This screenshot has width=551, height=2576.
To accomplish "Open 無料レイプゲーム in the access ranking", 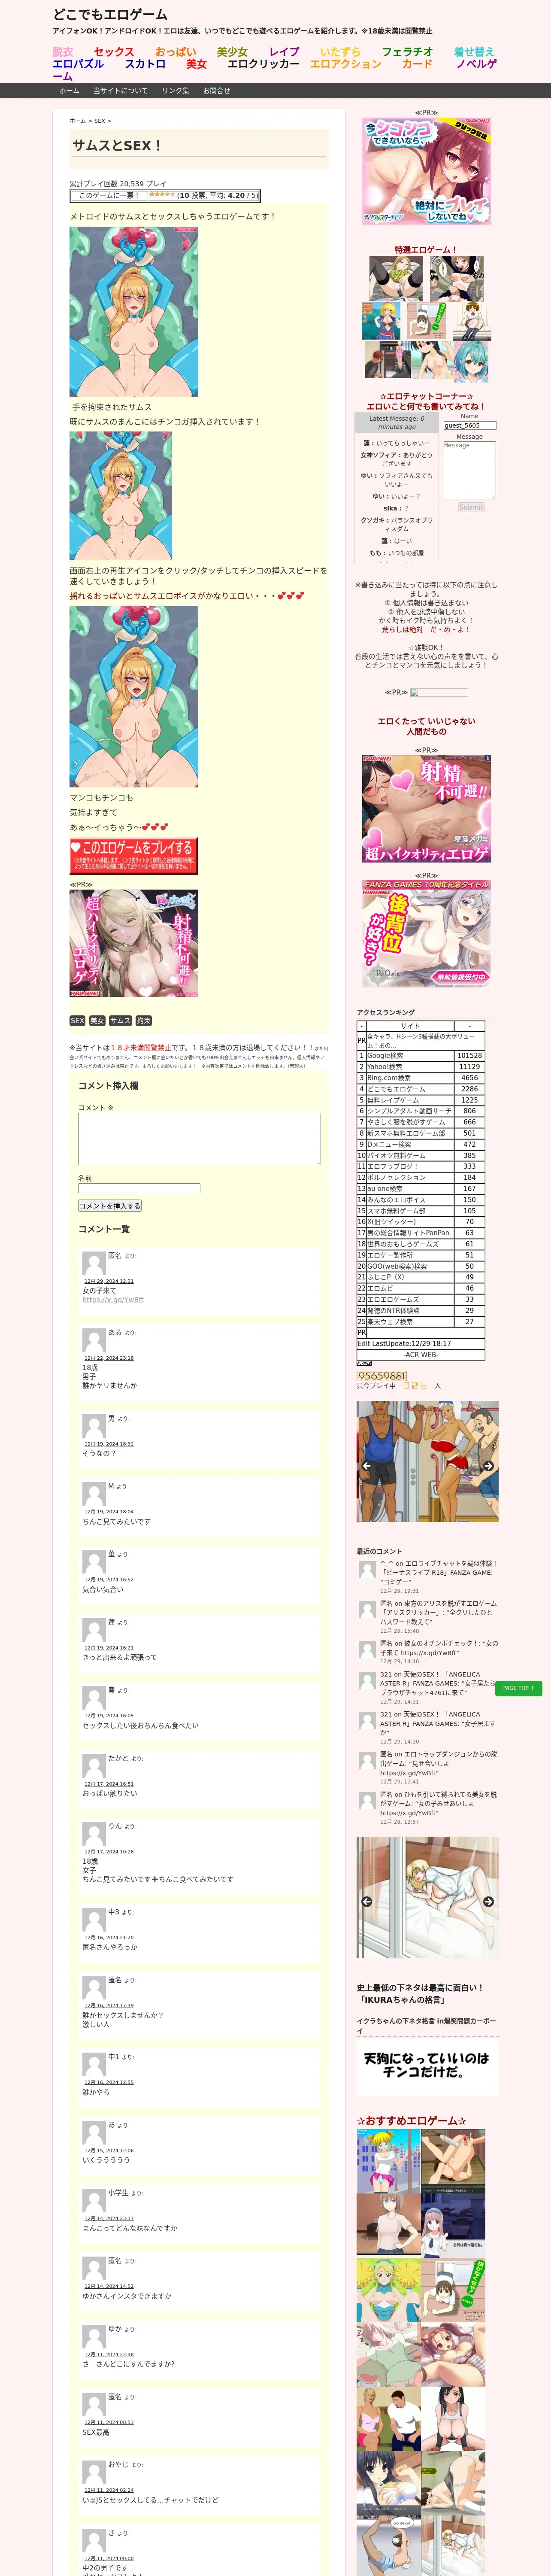I will pyautogui.click(x=394, y=1100).
